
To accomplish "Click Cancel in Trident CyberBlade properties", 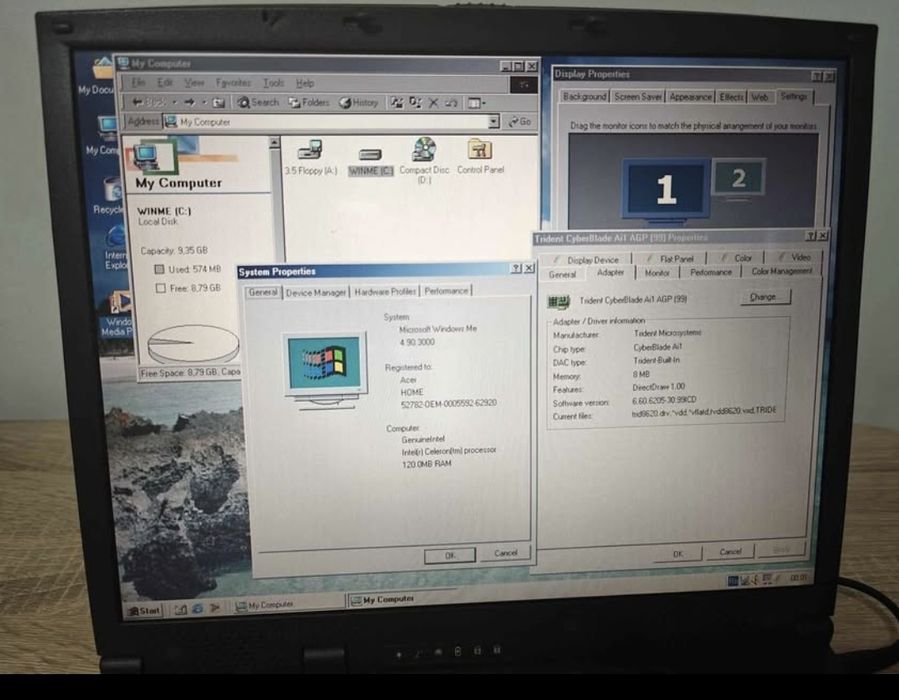I will pyautogui.click(x=730, y=552).
